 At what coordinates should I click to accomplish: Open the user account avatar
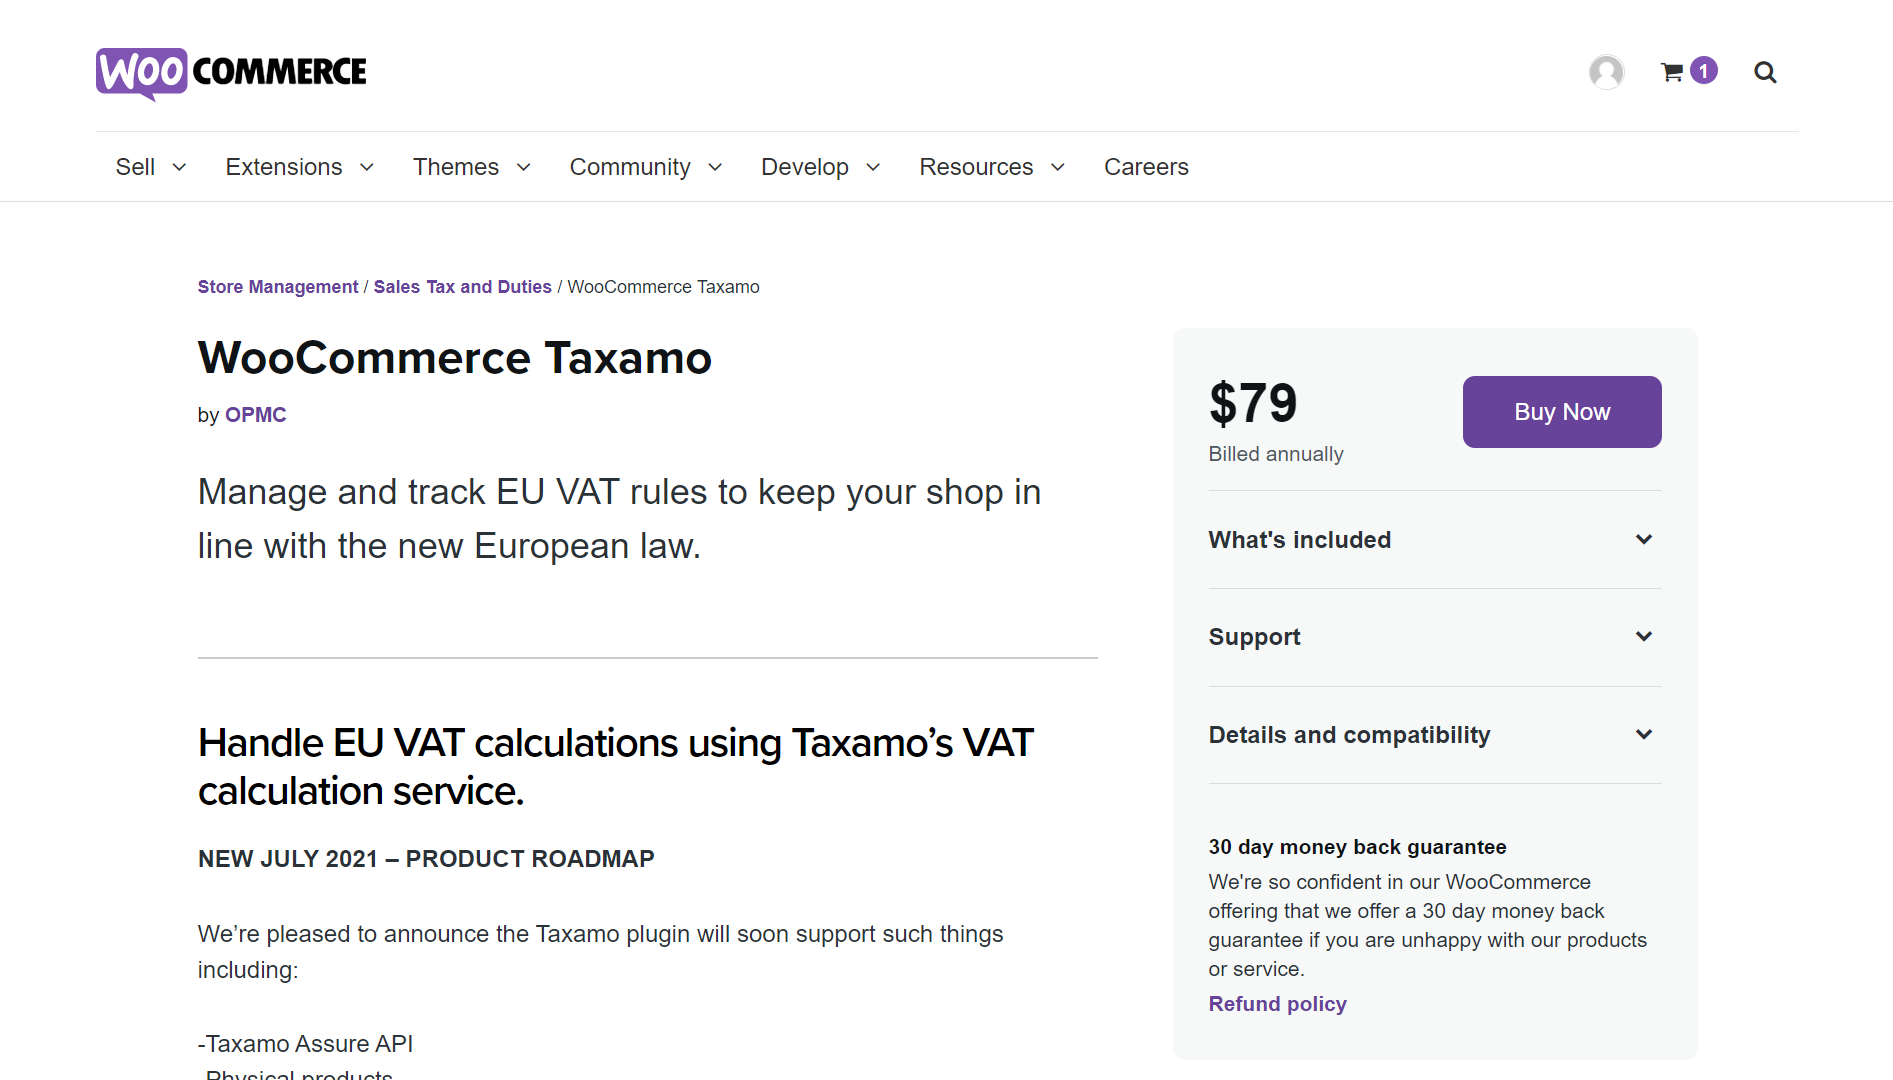tap(1606, 72)
